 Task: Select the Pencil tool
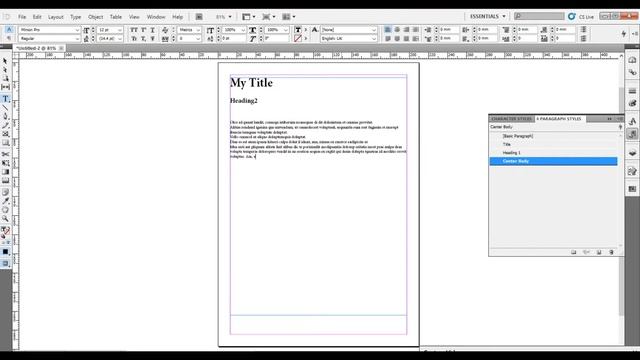[5, 125]
